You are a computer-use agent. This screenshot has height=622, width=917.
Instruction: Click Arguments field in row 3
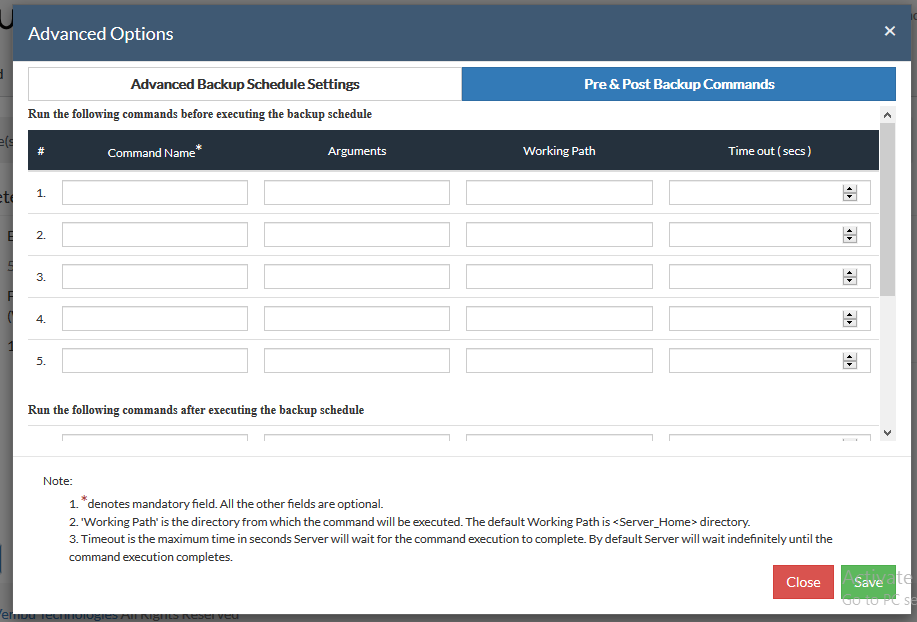pyautogui.click(x=357, y=277)
